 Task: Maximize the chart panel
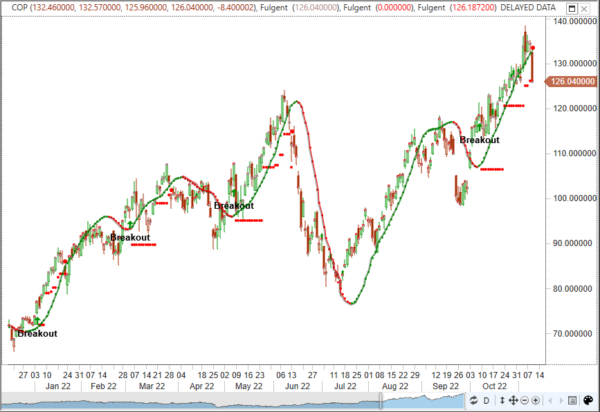(572, 8)
